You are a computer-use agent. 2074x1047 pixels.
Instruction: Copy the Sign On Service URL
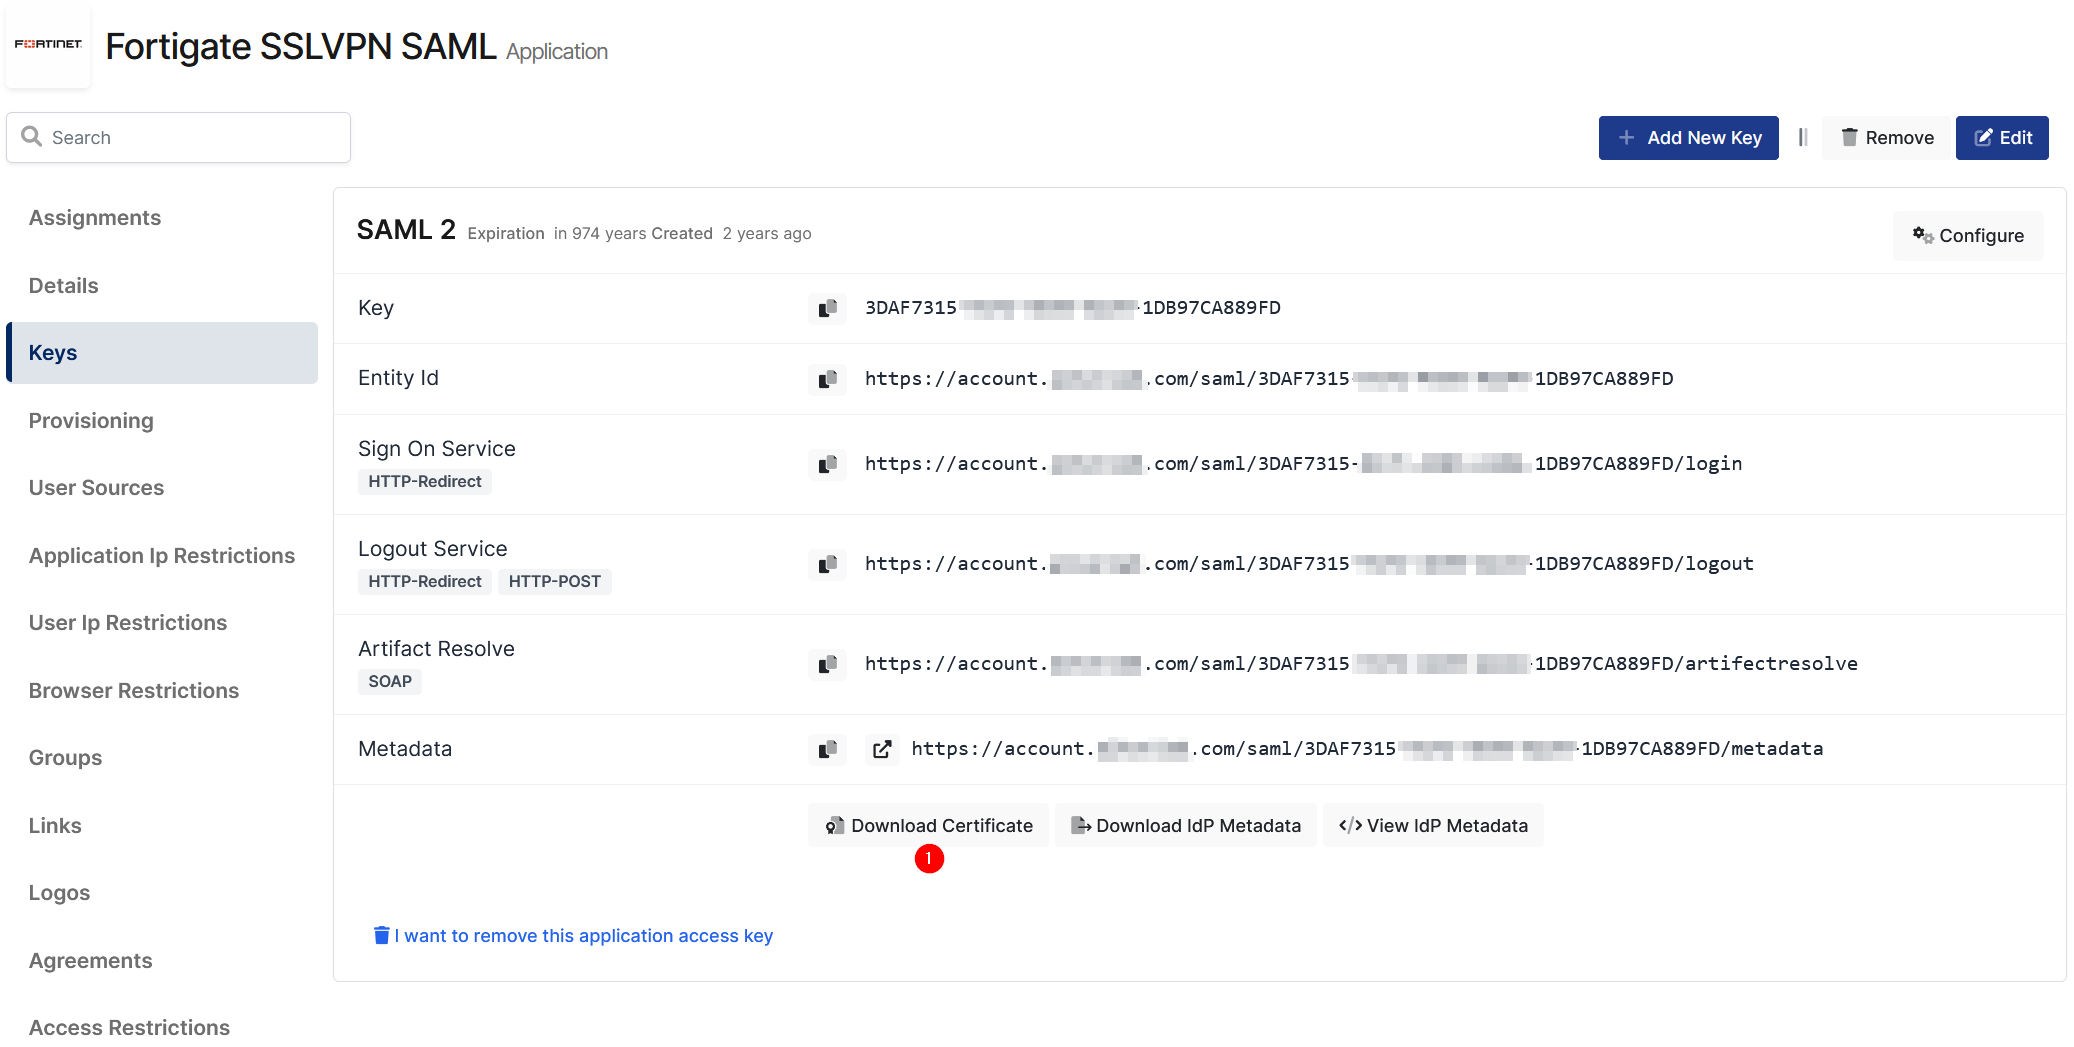(827, 465)
